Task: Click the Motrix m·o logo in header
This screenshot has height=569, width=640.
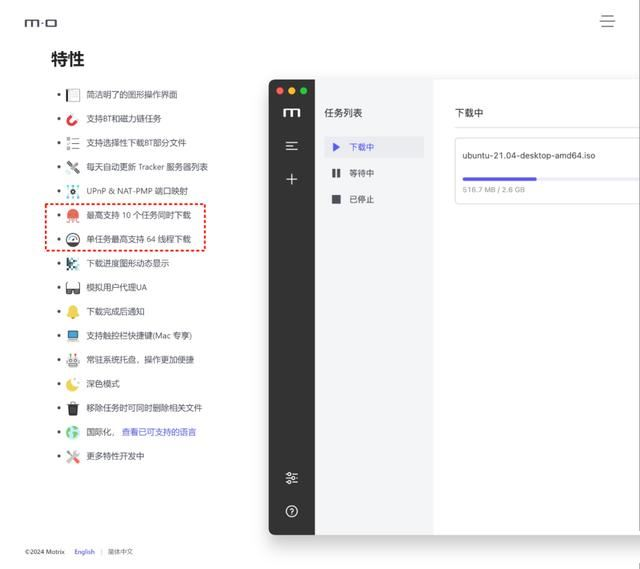Action: pyautogui.click(x=41, y=22)
